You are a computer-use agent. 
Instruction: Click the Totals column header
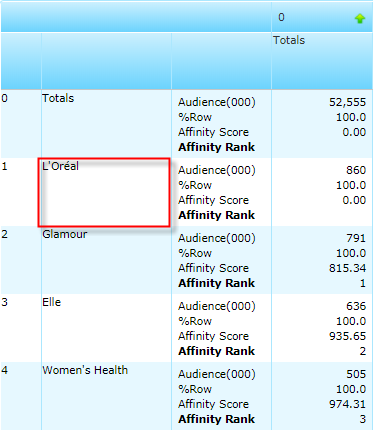point(289,40)
